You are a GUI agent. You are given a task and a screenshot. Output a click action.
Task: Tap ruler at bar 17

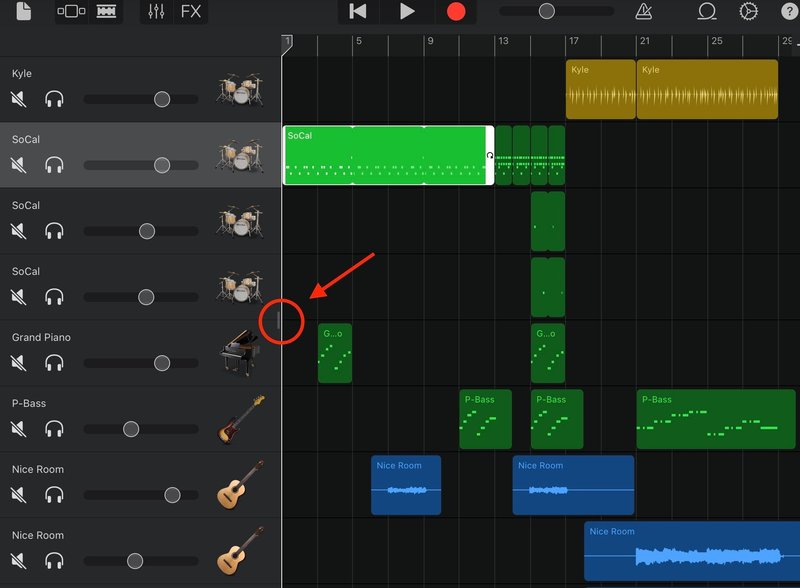pos(574,41)
